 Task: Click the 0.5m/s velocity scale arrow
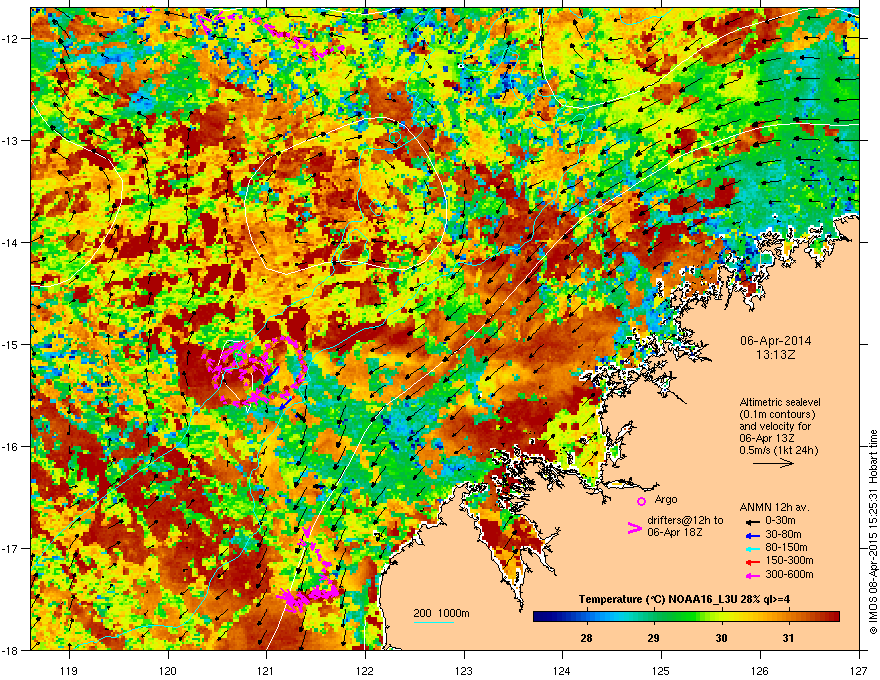tap(773, 463)
